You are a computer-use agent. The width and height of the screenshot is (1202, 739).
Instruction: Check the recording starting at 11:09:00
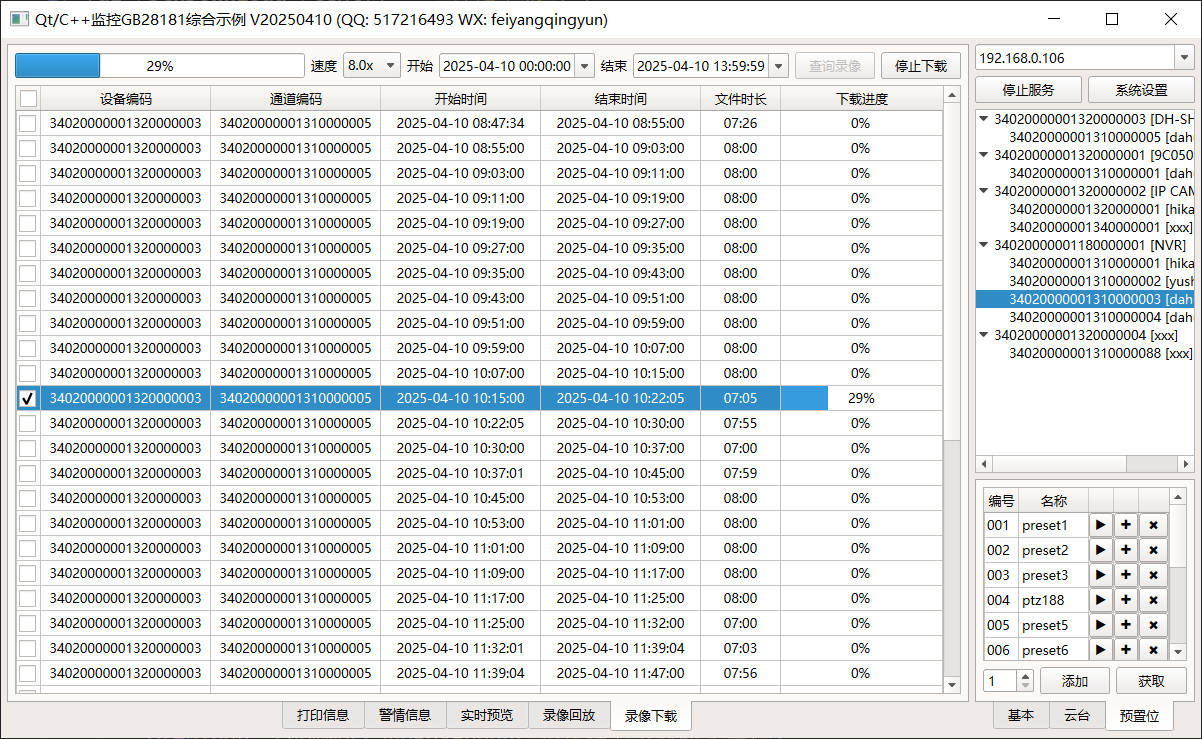point(28,573)
